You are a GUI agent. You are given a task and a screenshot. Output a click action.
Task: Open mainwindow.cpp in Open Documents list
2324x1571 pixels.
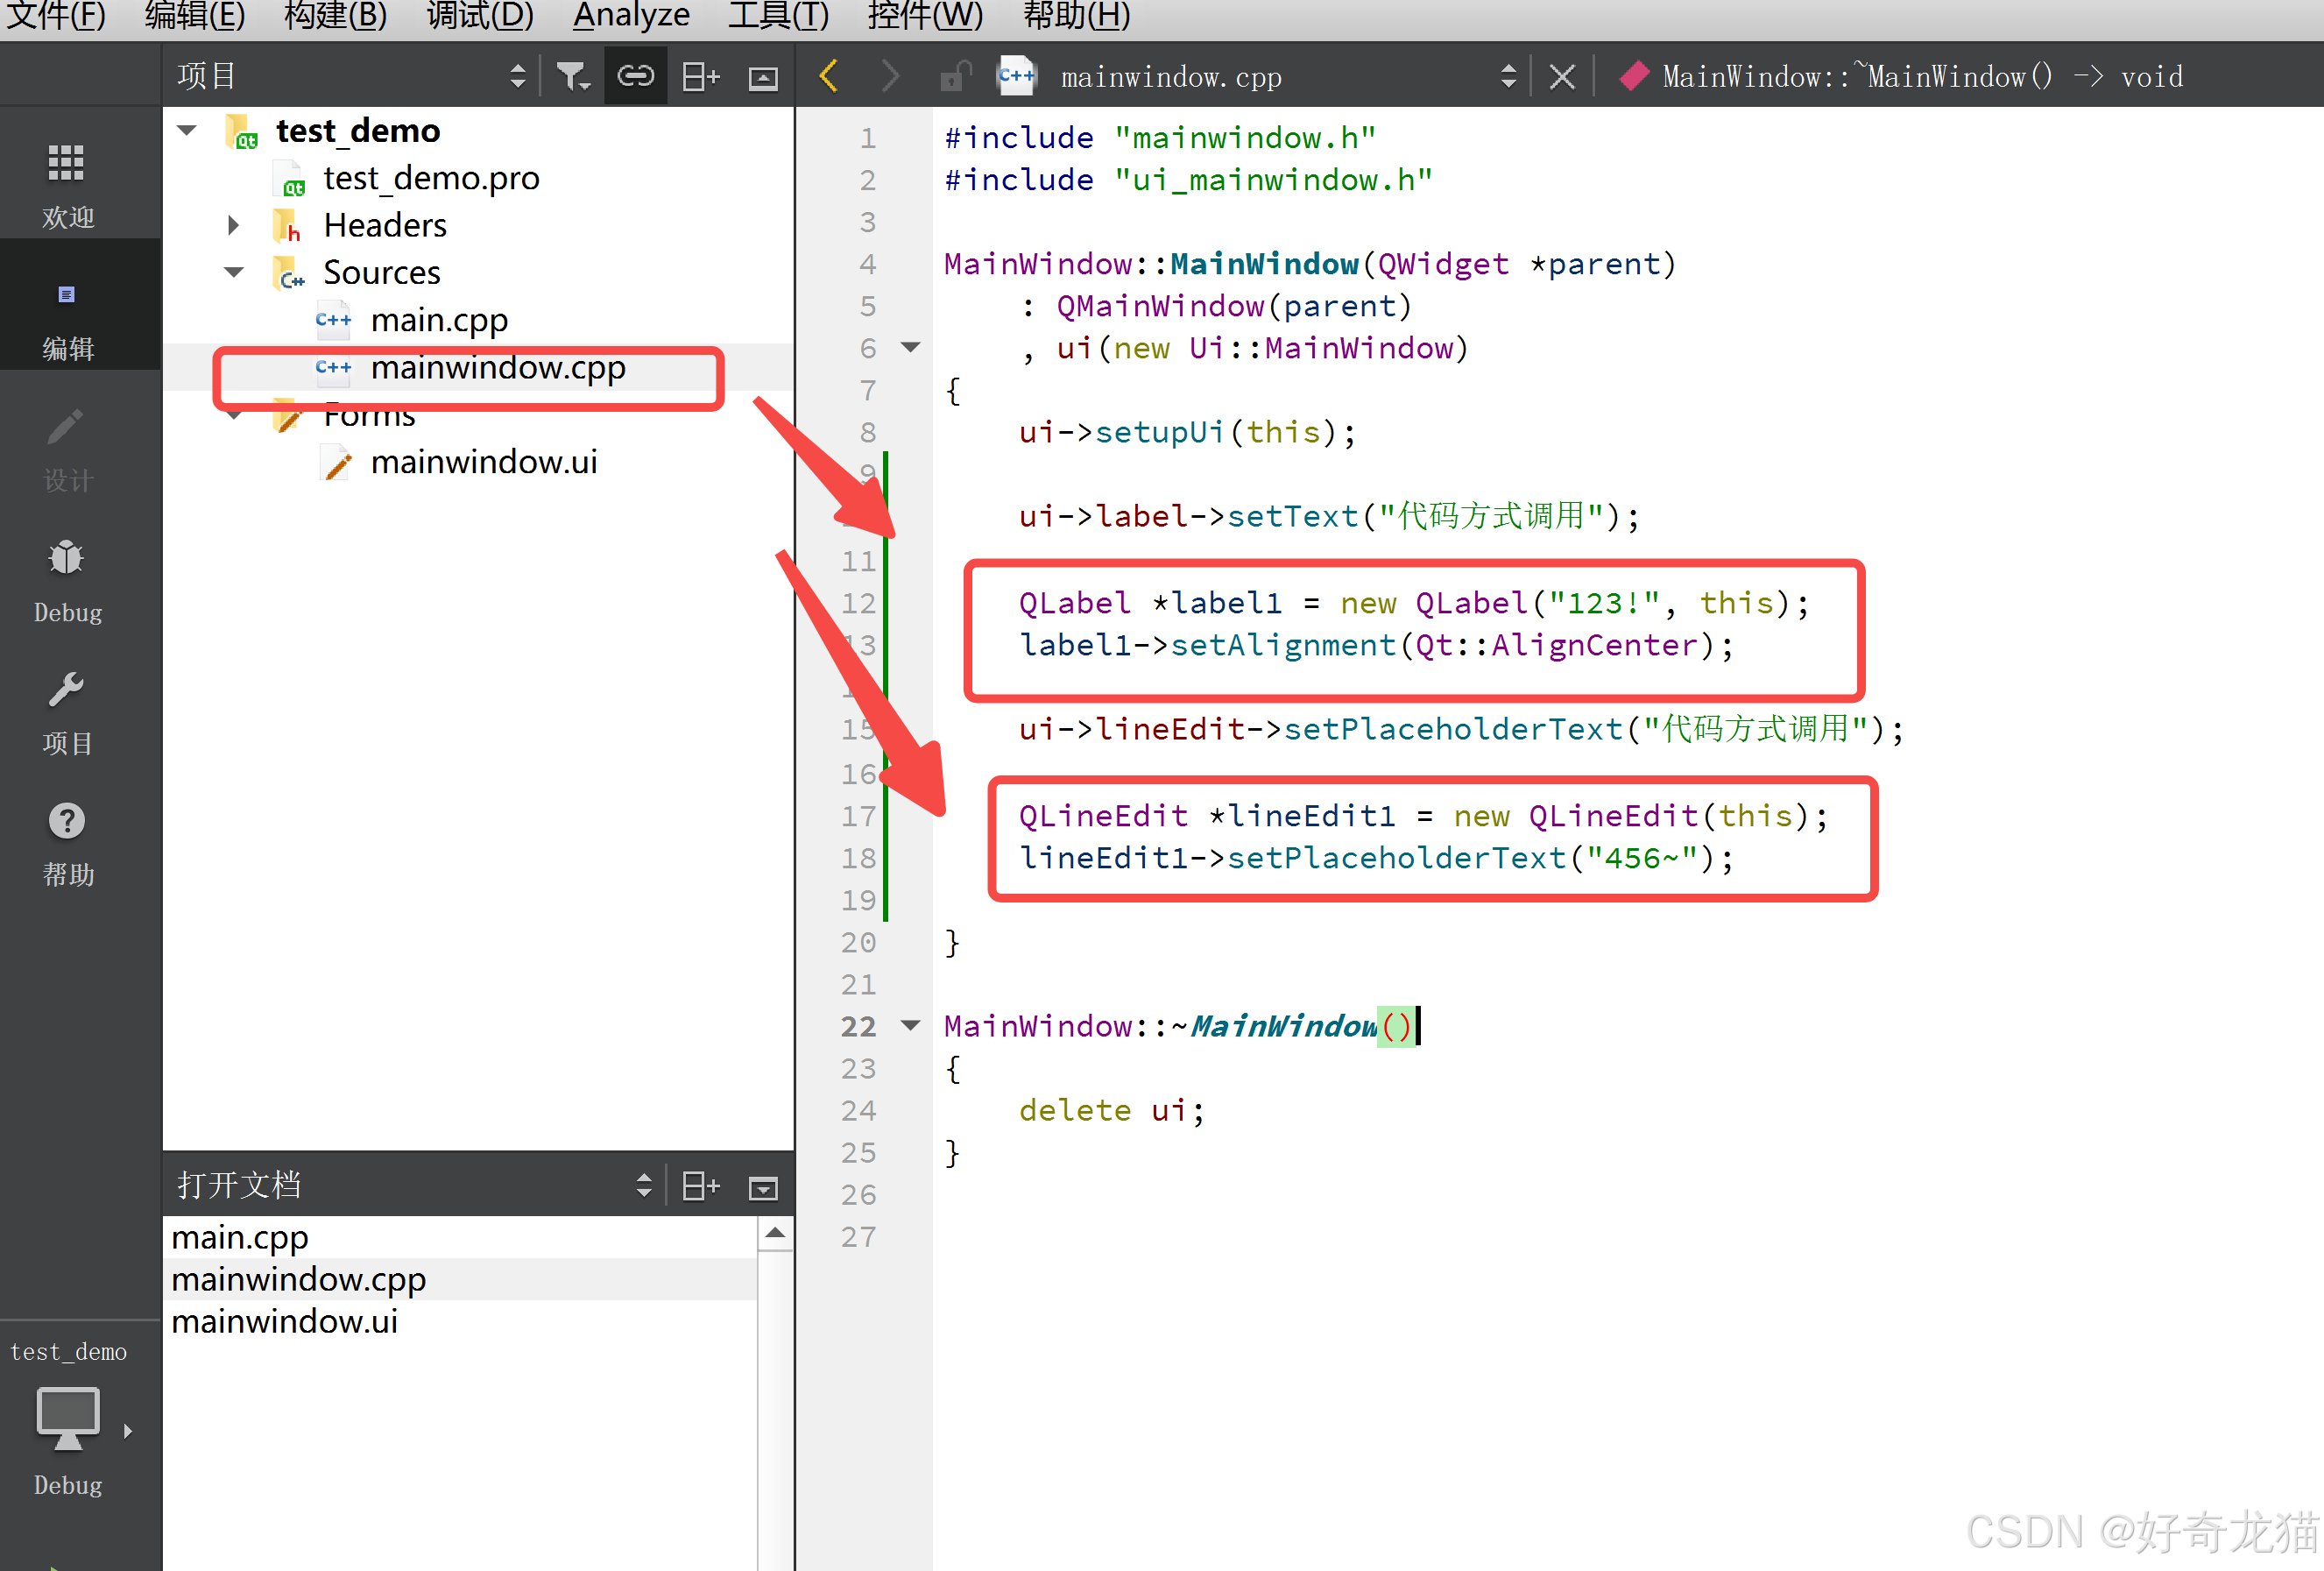point(299,1280)
